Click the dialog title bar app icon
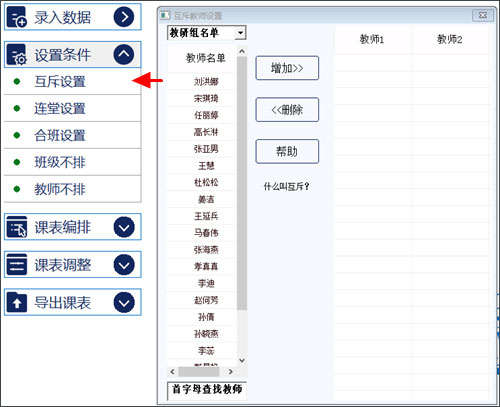This screenshot has height=407, width=500. [x=165, y=16]
